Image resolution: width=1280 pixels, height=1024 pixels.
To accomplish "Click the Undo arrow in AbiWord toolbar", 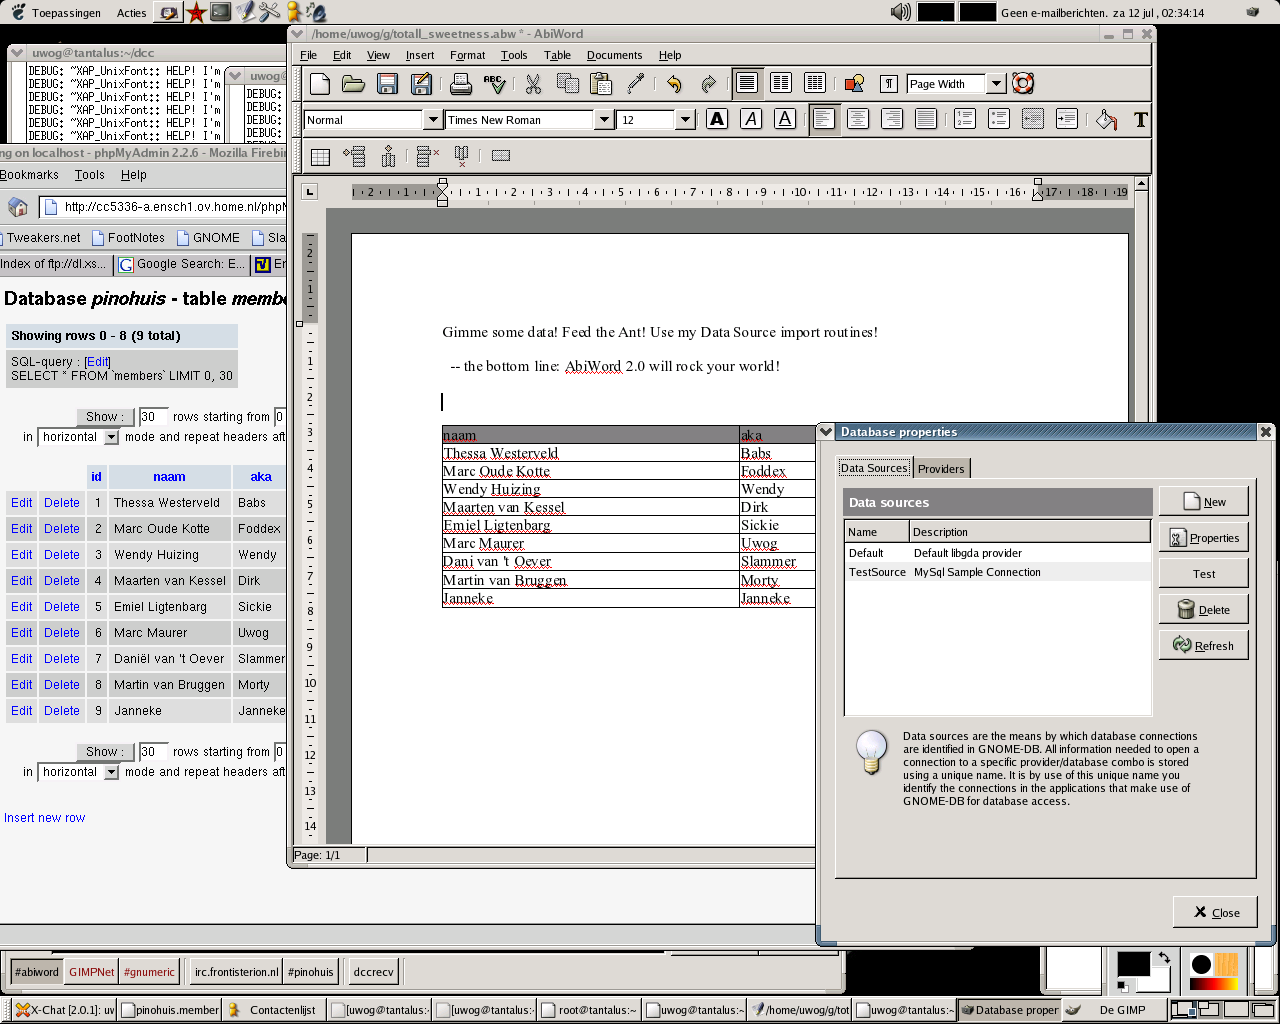I will click(x=674, y=84).
